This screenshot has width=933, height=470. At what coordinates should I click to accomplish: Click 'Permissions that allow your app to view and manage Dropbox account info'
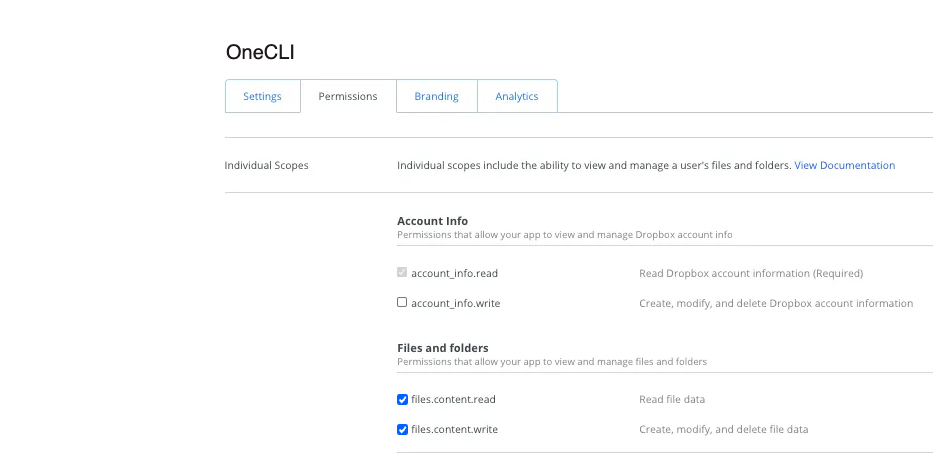565,234
